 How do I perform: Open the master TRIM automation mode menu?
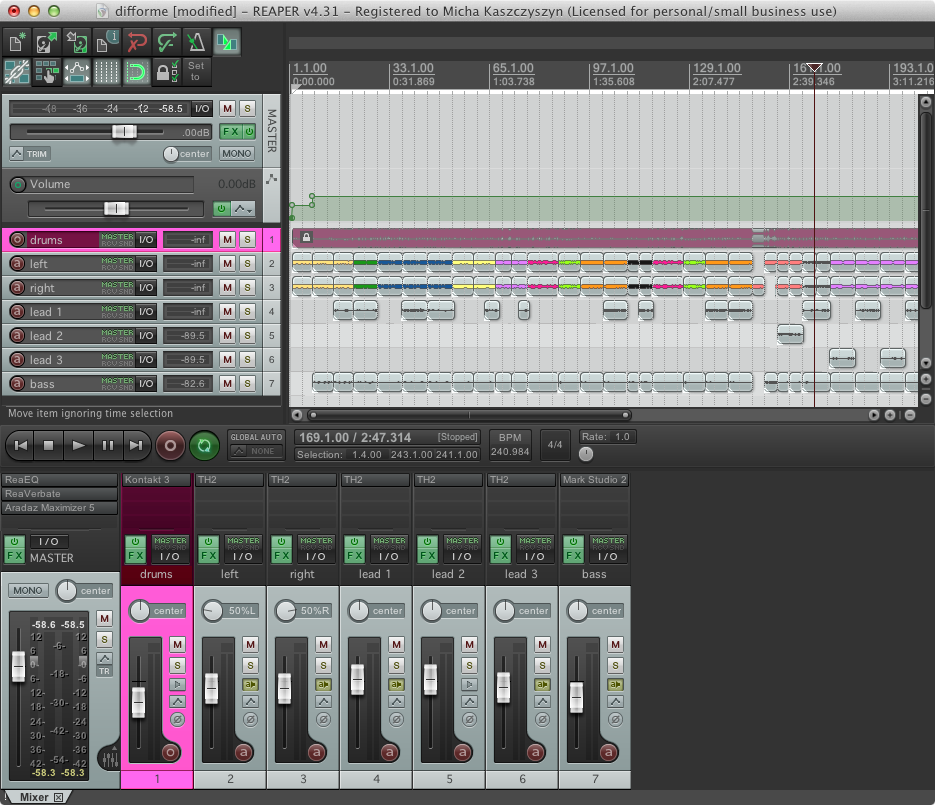pyautogui.click(x=30, y=154)
